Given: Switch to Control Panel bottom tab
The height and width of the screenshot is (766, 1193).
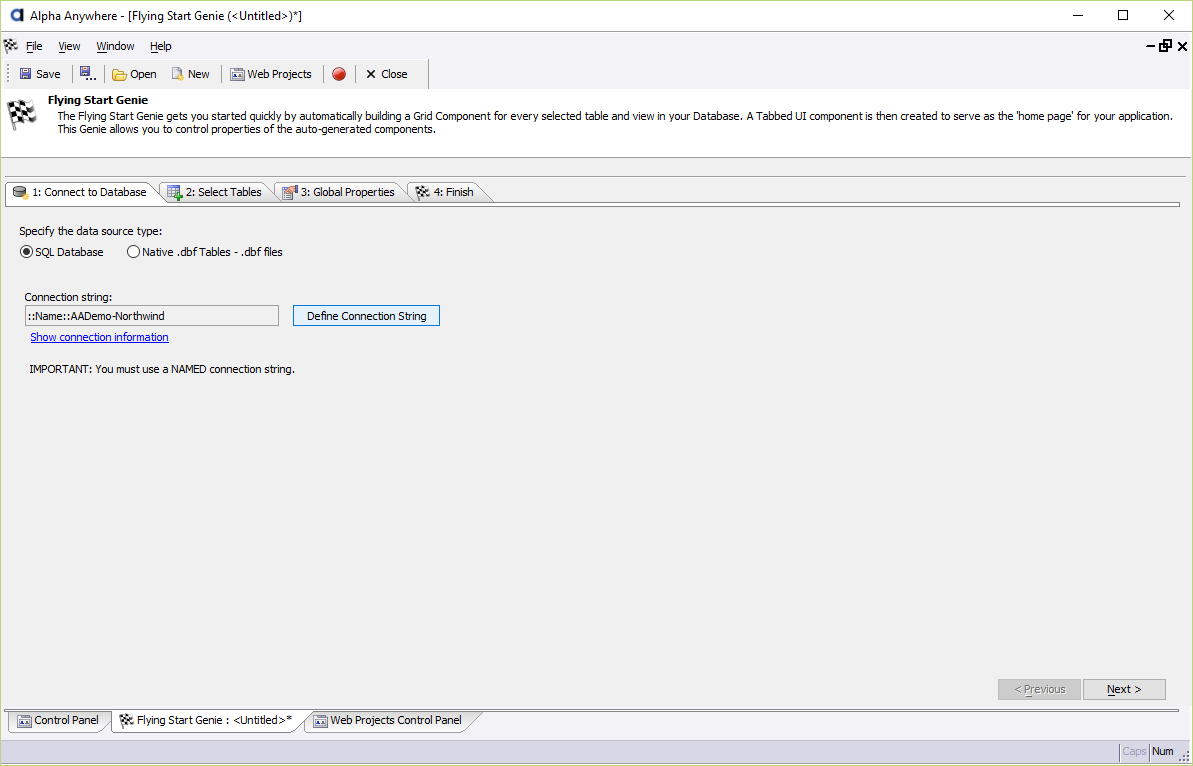Looking at the screenshot, I should pyautogui.click(x=59, y=720).
